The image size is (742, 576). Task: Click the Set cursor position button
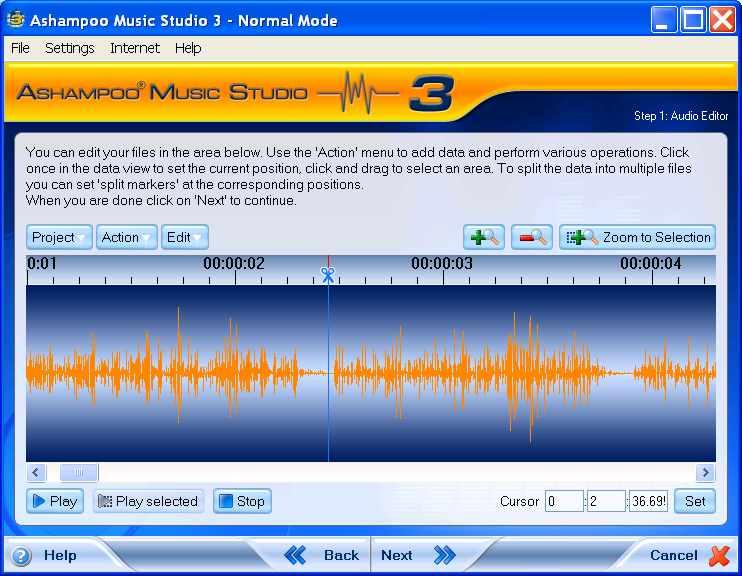[695, 501]
